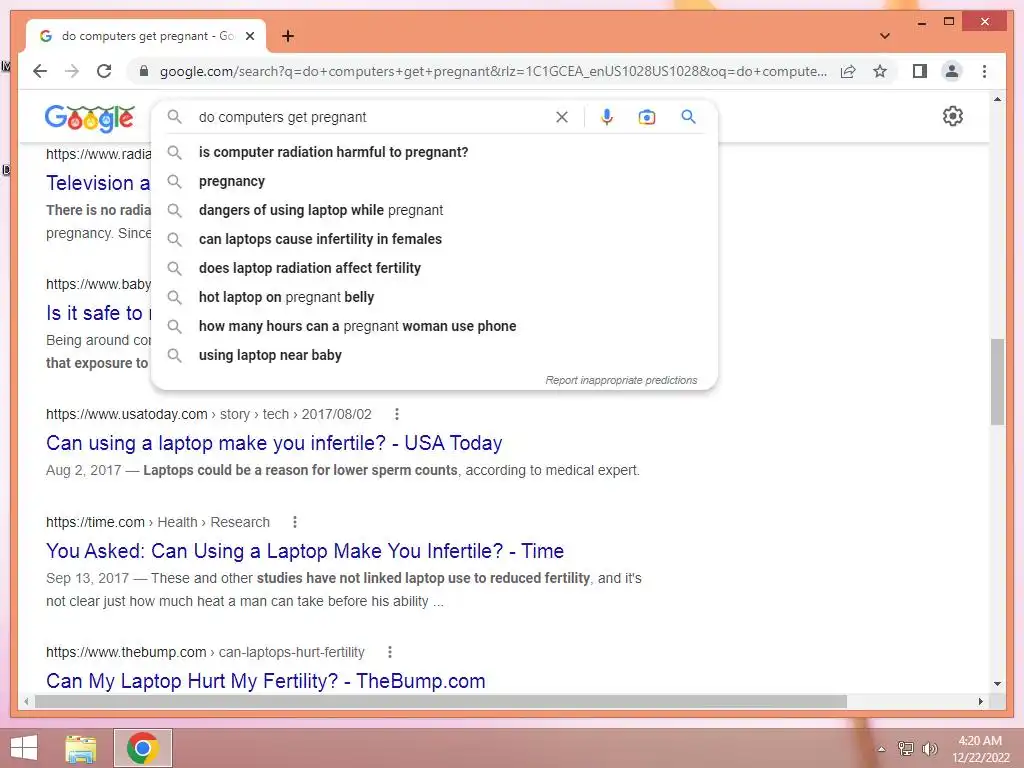Viewport: 1024px width, 768px height.
Task: Click the Chrome address bar URL
Action: click(x=493, y=71)
